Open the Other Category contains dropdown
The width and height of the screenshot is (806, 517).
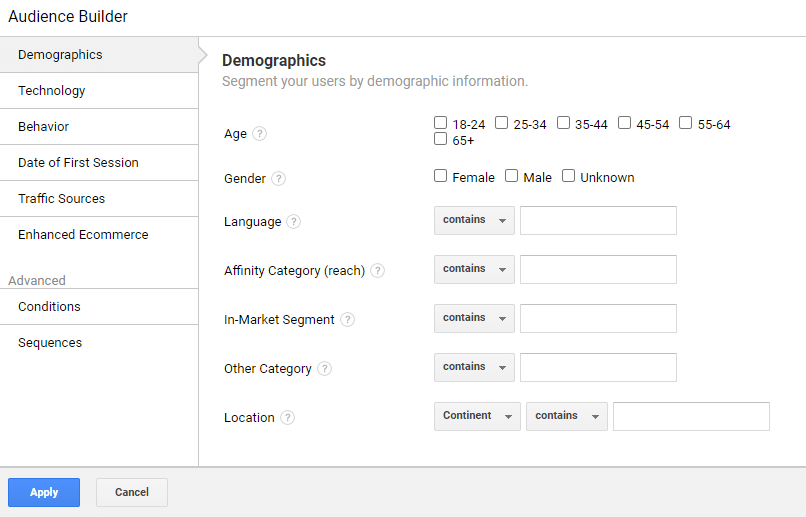(474, 367)
